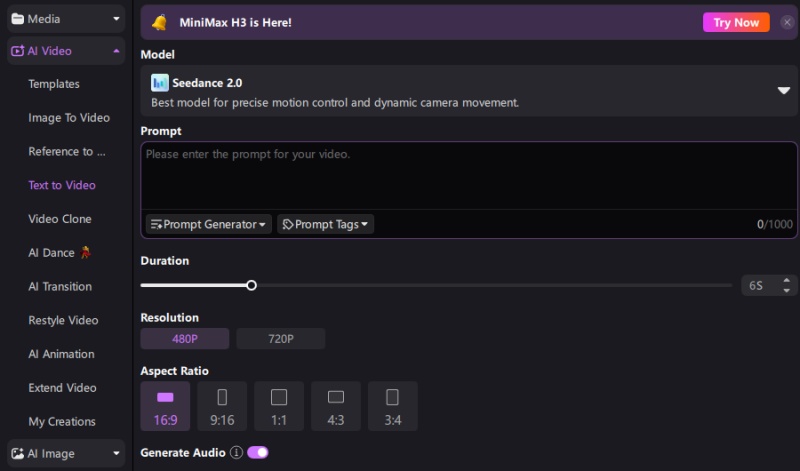Click the Duration slider handle
Viewport: 800px width, 471px height.
coord(252,285)
